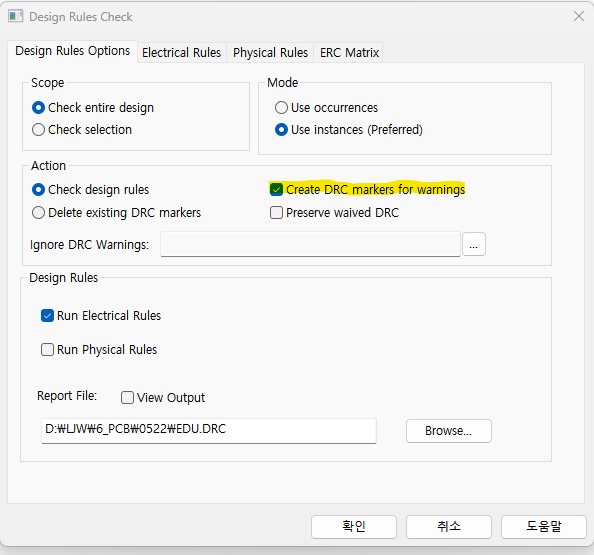594x555 pixels.
Task: Click the Design Rules Check title icon
Action: (16, 16)
